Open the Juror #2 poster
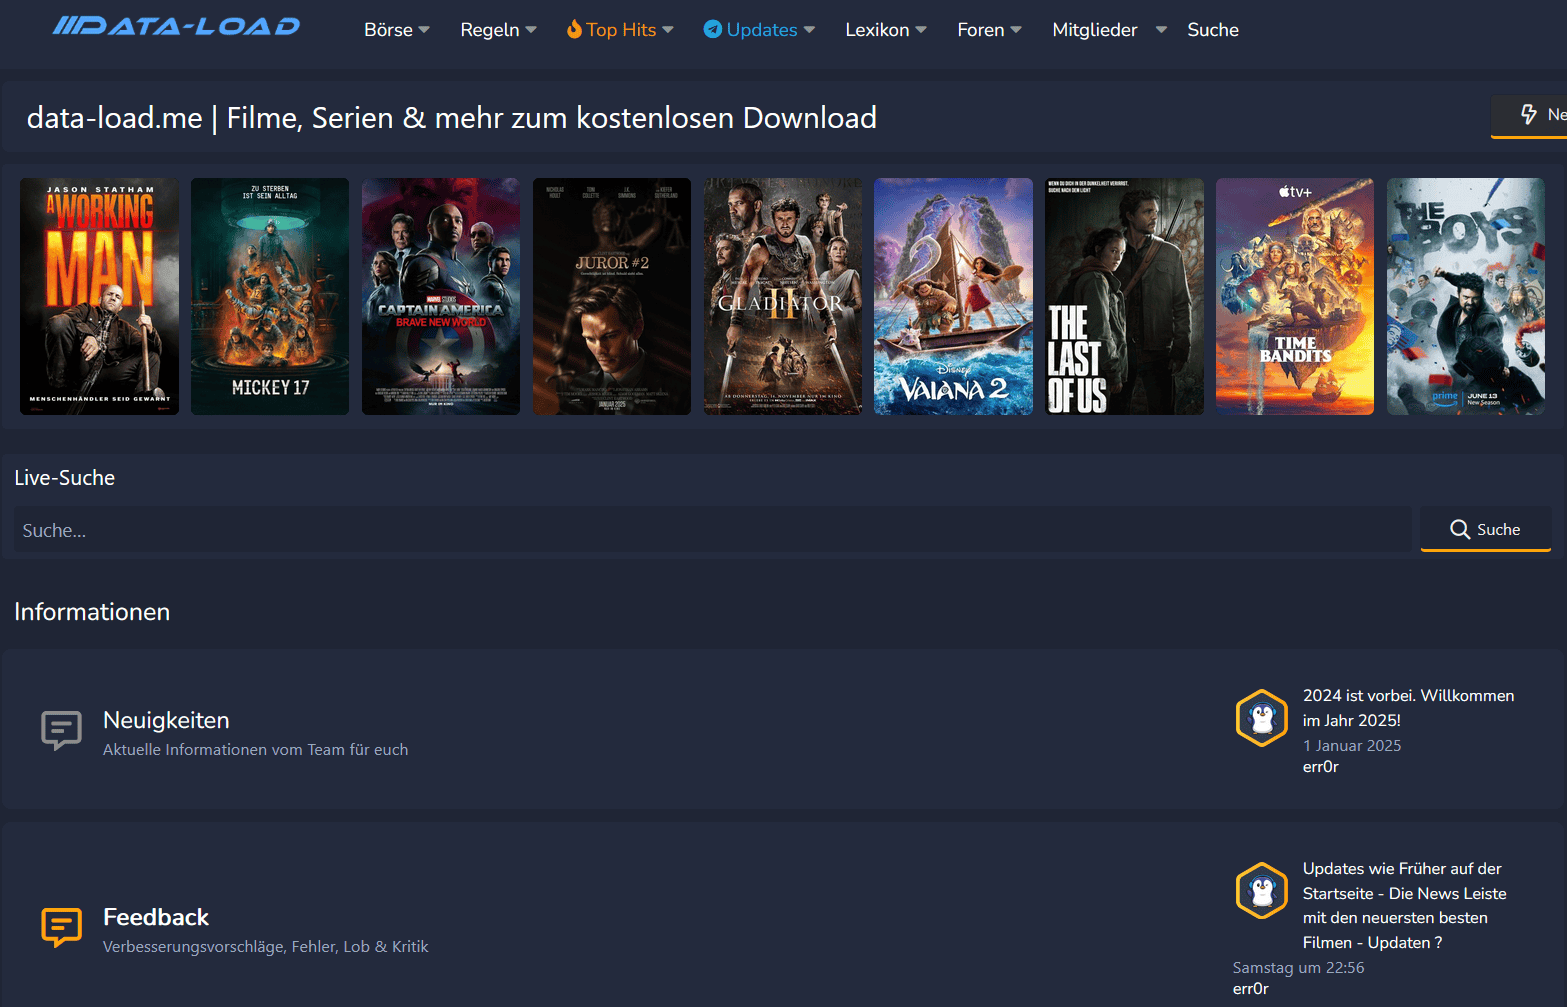 click(x=612, y=296)
